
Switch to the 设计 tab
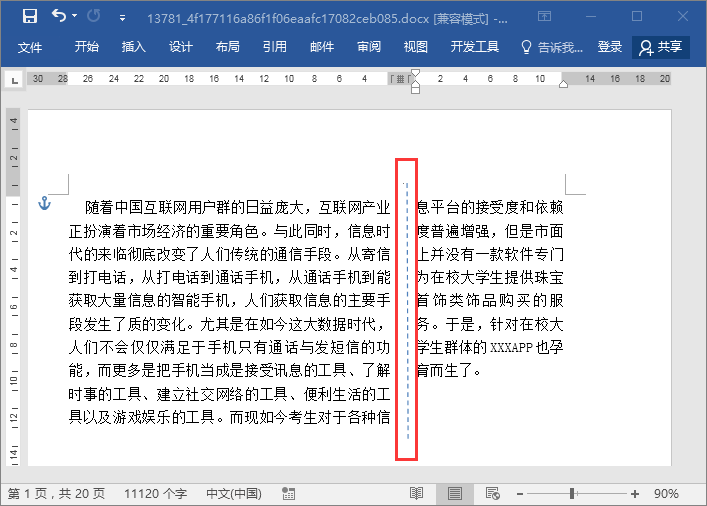tap(180, 47)
